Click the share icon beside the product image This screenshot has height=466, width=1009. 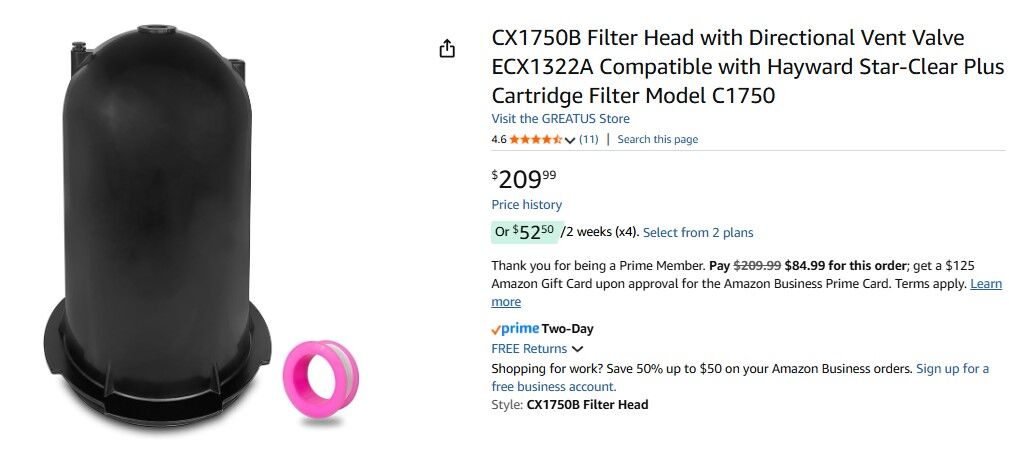[447, 49]
